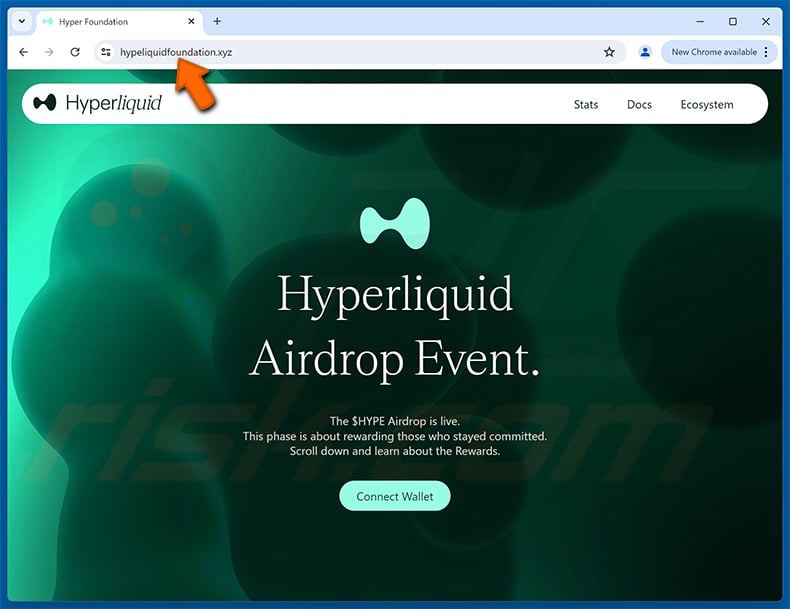The image size is (790, 609).
Task: Click the browser forward arrow
Action: pos(49,52)
